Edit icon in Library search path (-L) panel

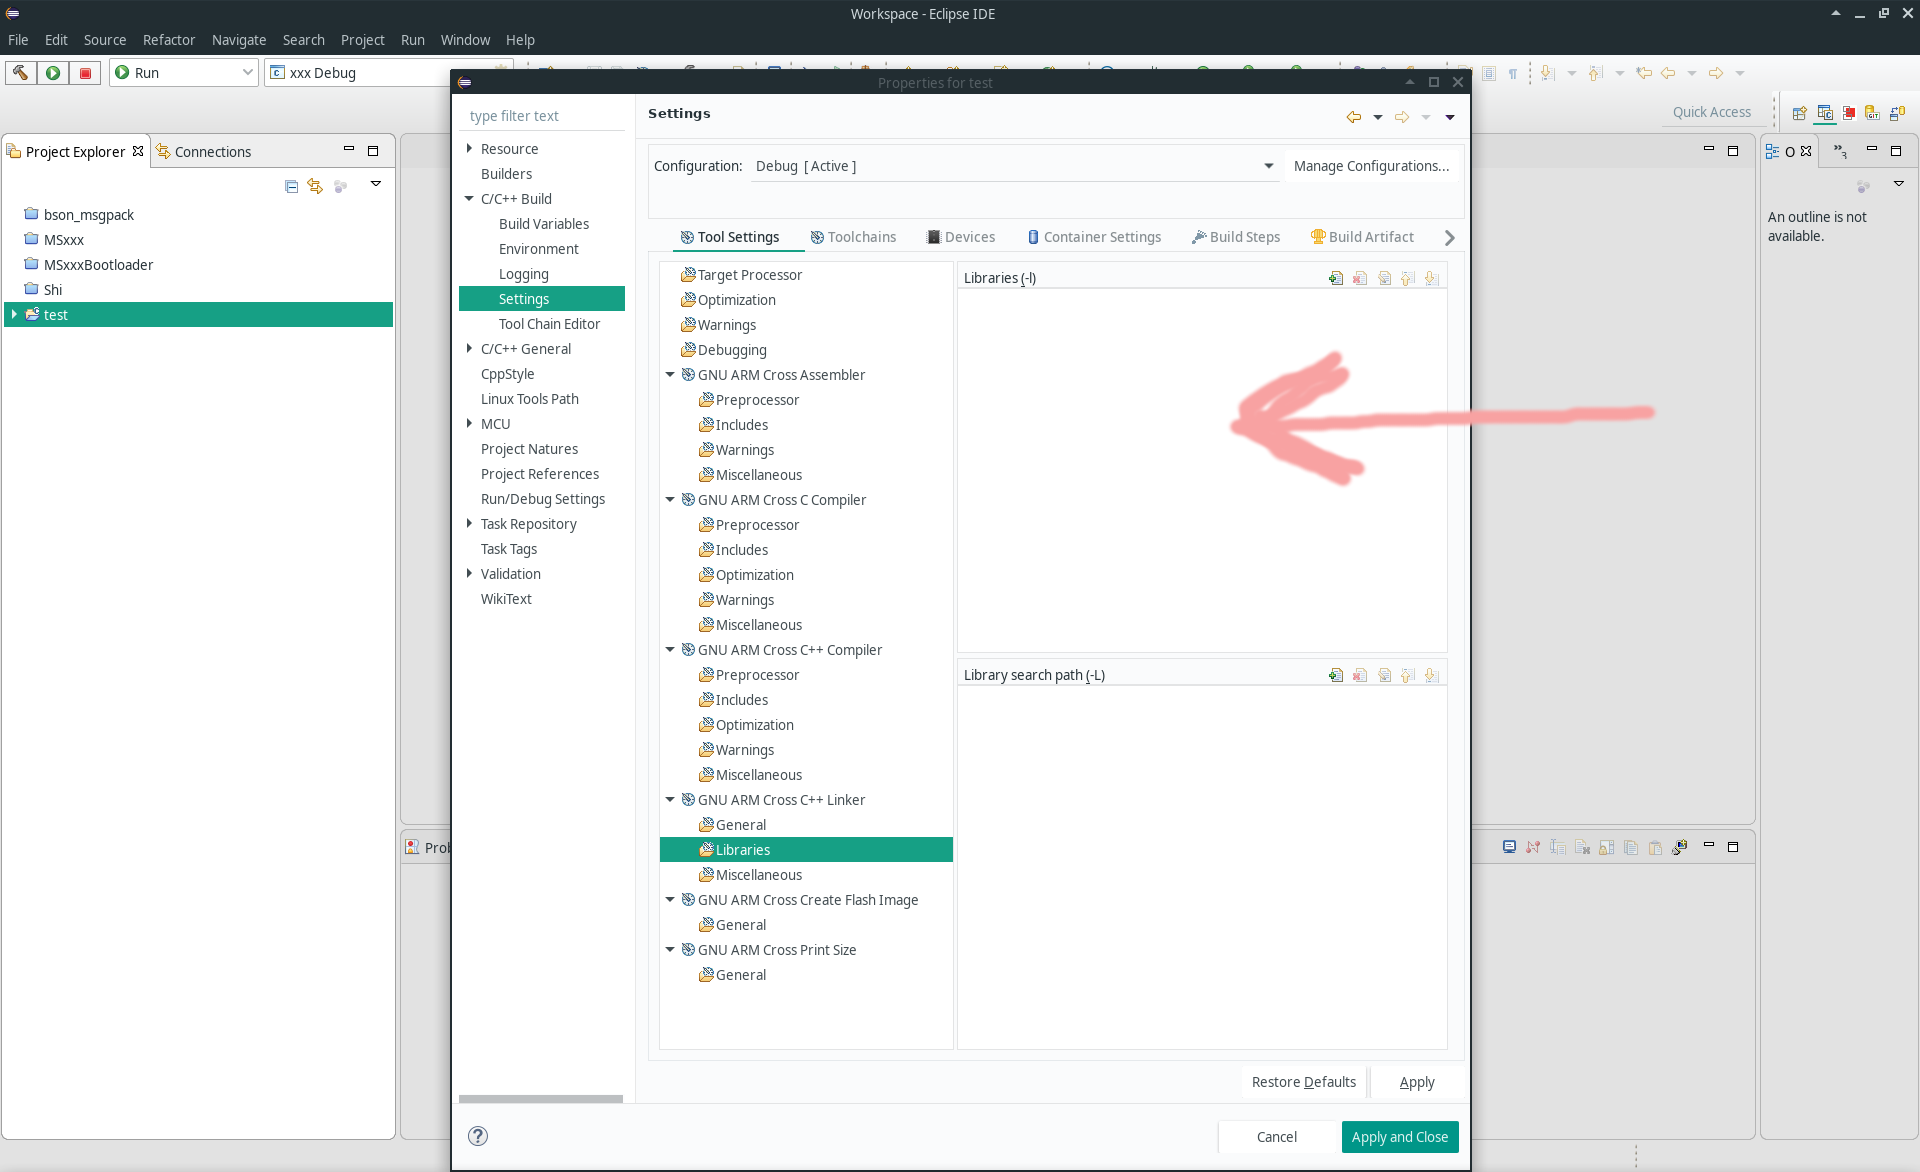click(x=1384, y=675)
